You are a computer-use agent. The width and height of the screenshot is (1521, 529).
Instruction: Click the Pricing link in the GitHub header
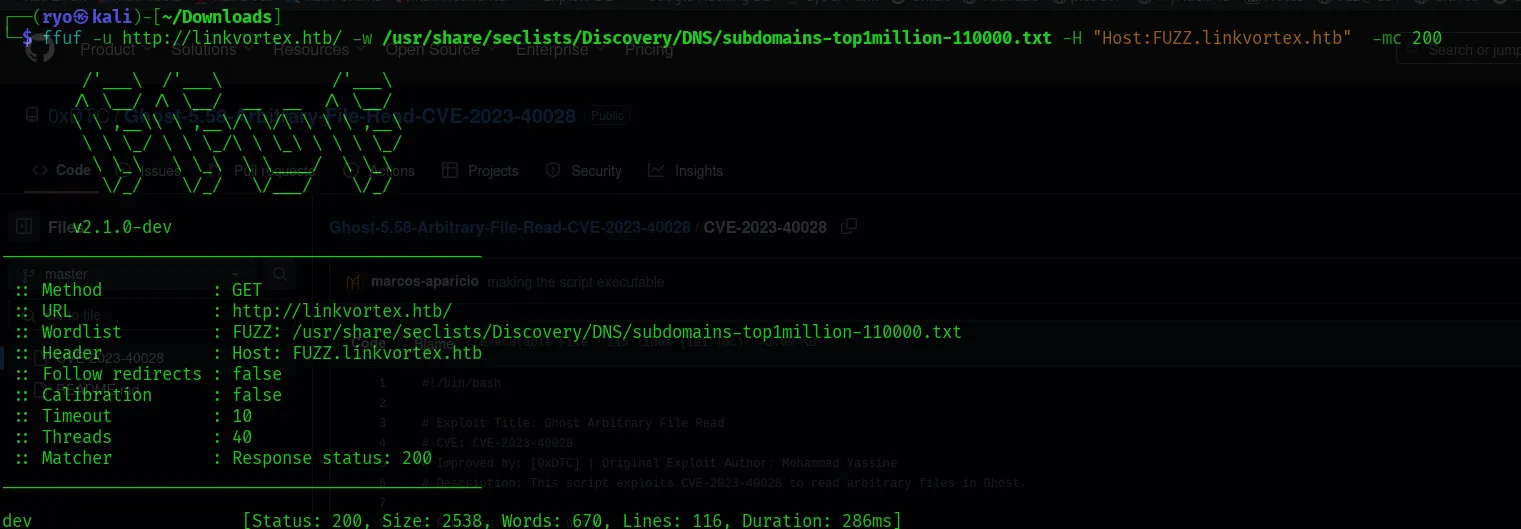pos(648,50)
